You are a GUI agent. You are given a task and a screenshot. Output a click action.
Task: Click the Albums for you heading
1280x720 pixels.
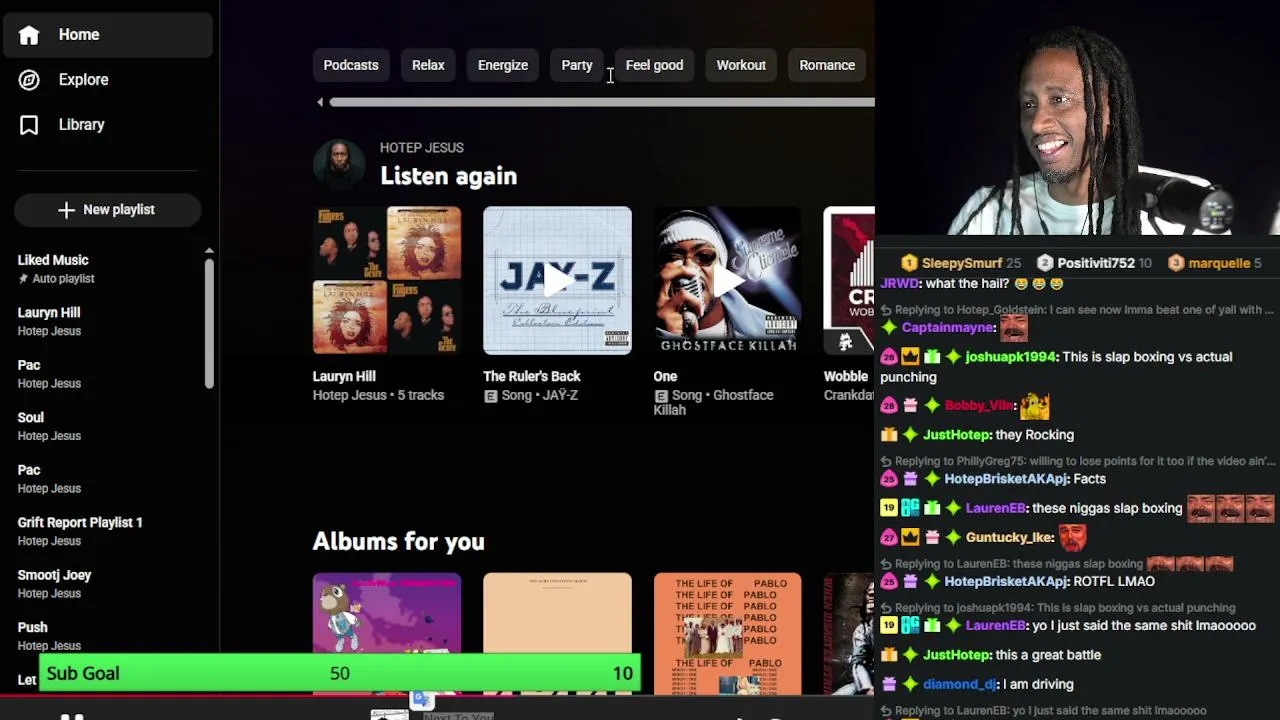pos(399,542)
